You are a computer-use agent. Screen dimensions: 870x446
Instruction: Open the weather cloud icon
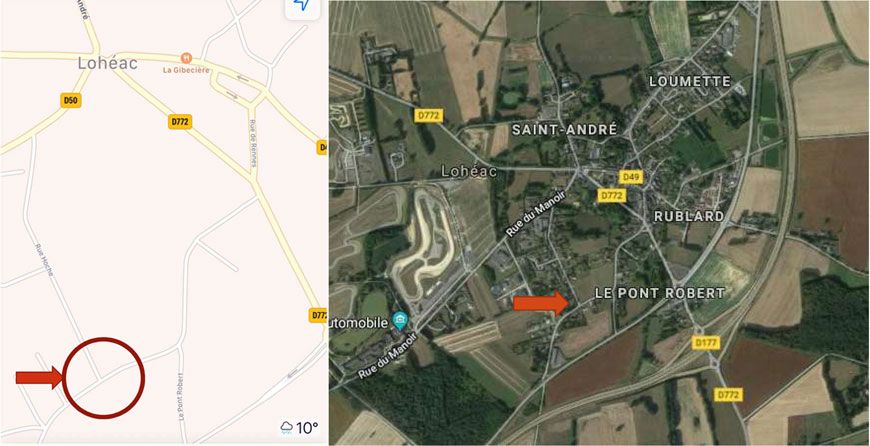click(x=286, y=428)
